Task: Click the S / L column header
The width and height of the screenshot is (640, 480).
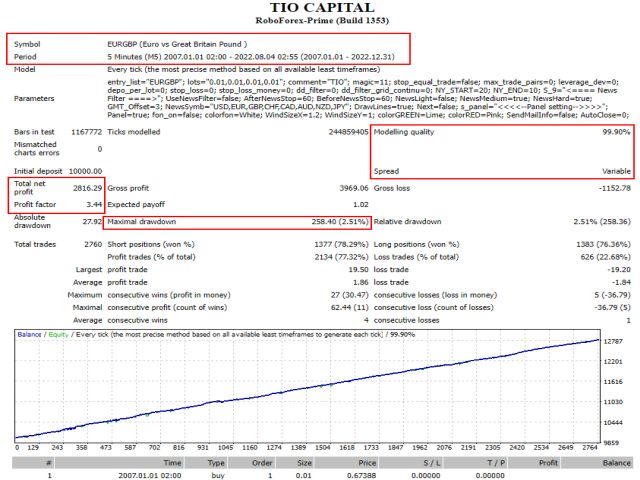Action: [411, 463]
